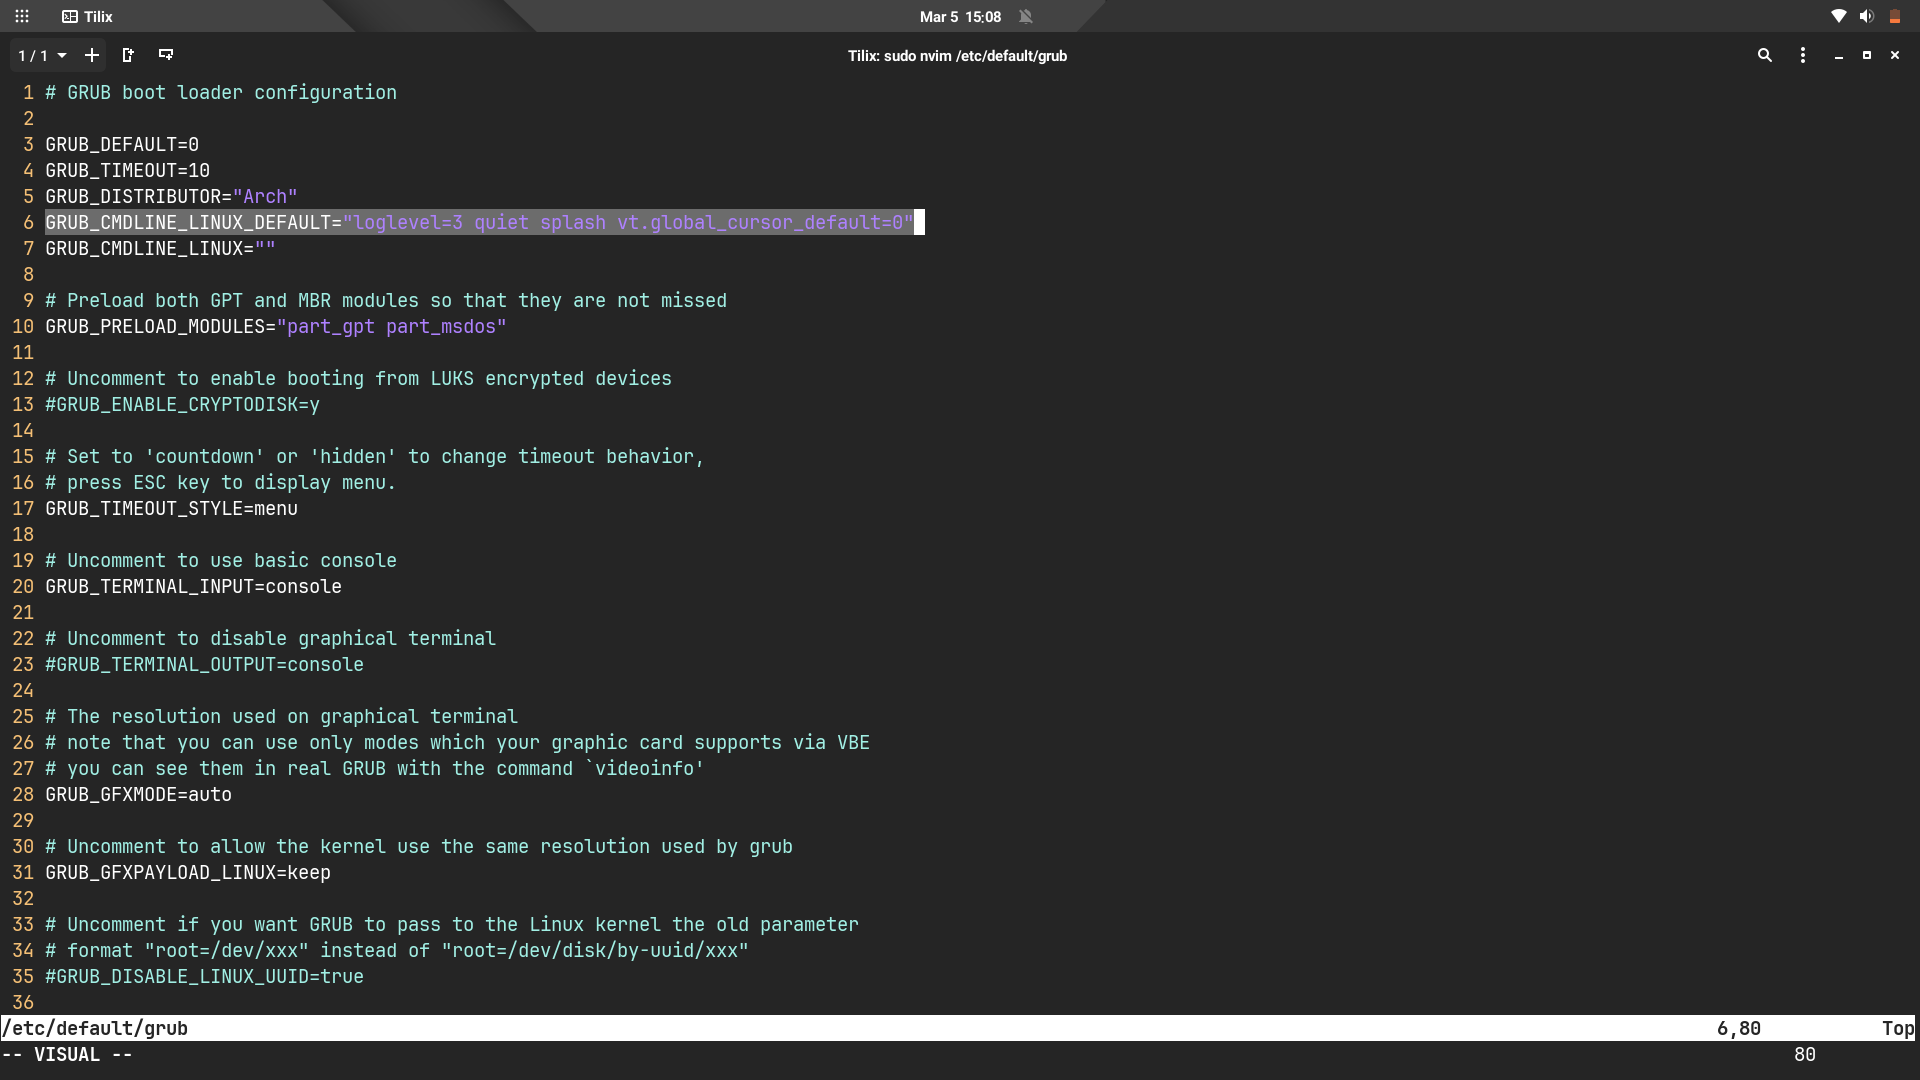The image size is (1920, 1080).
Task: Click the muted notifications bell icon
Action: point(1026,16)
